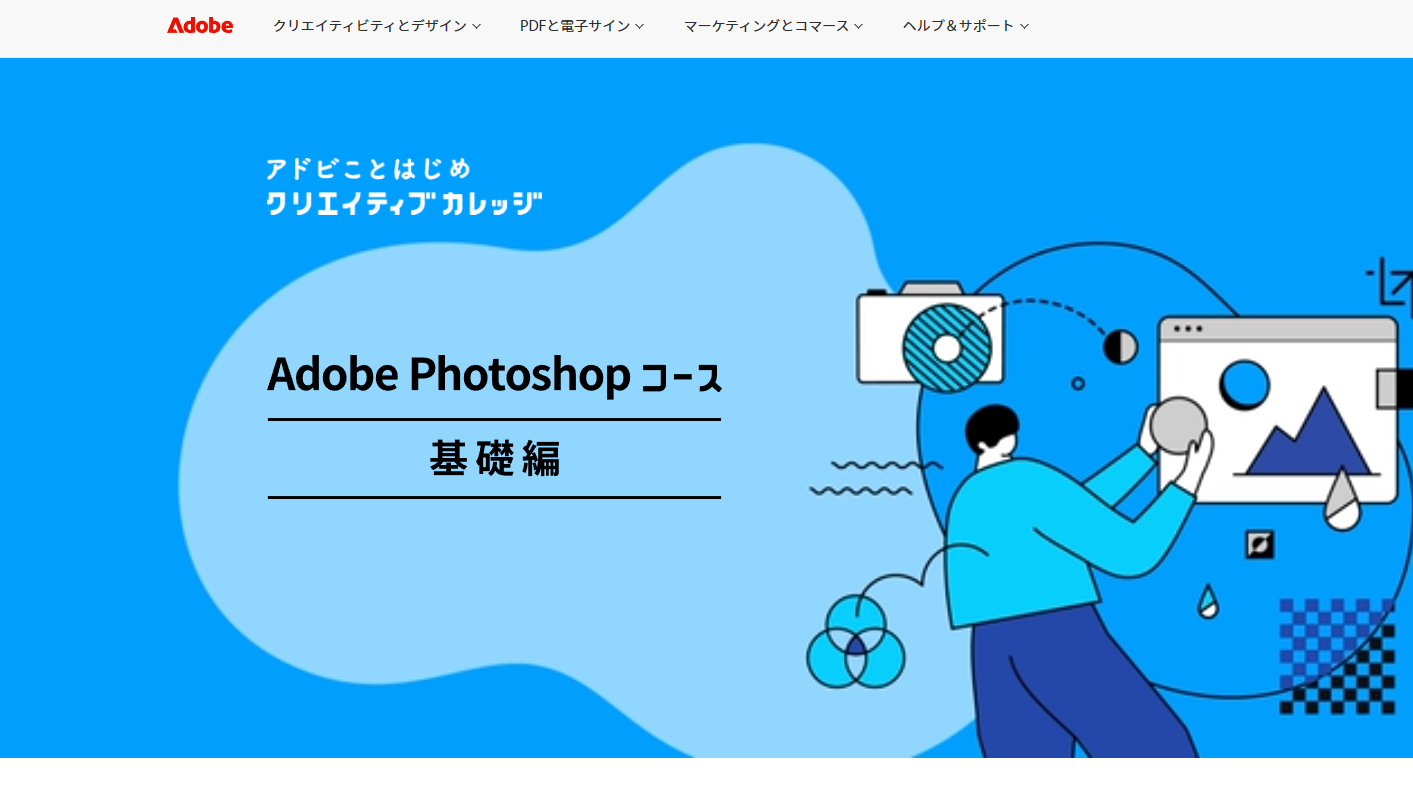This screenshot has width=1413, height=807.
Task: Expand the chevron beside クリエイティビティとデザイン
Action: pos(476,27)
